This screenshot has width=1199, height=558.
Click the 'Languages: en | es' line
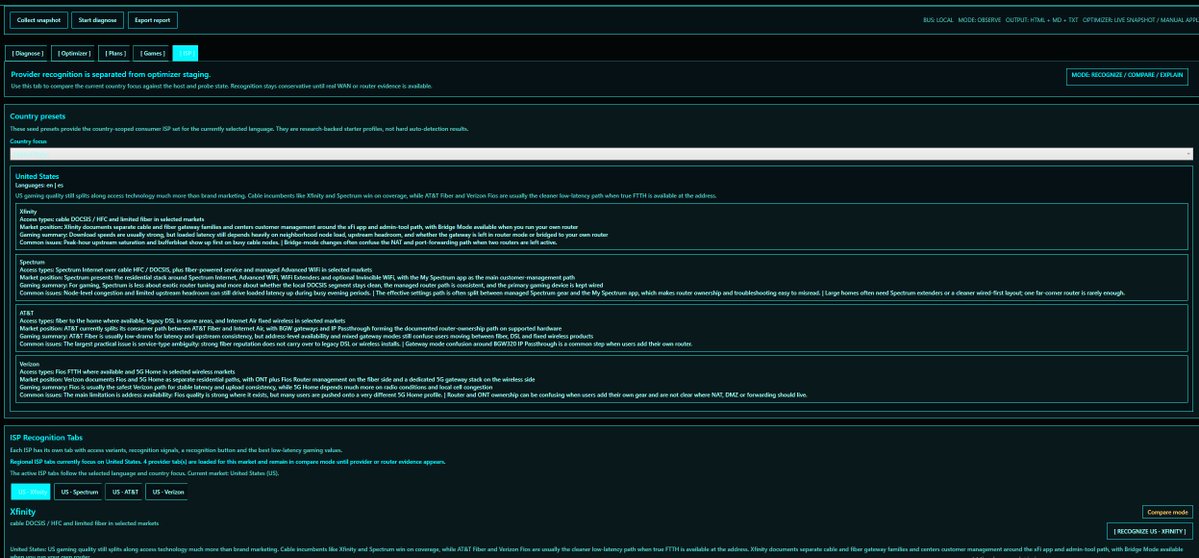[39, 185]
